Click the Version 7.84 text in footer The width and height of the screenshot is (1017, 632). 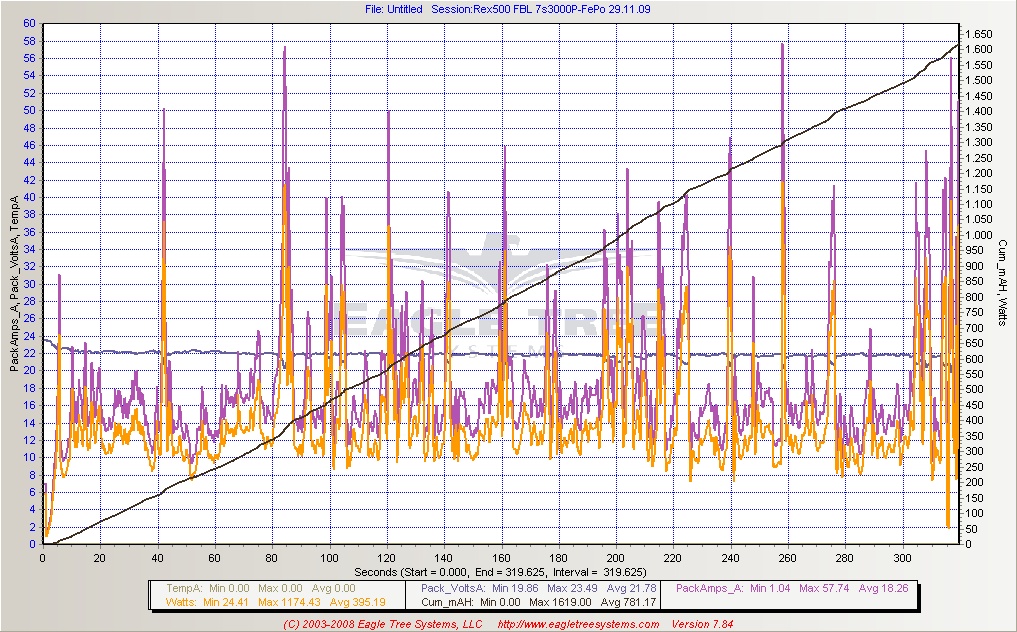[708, 625]
